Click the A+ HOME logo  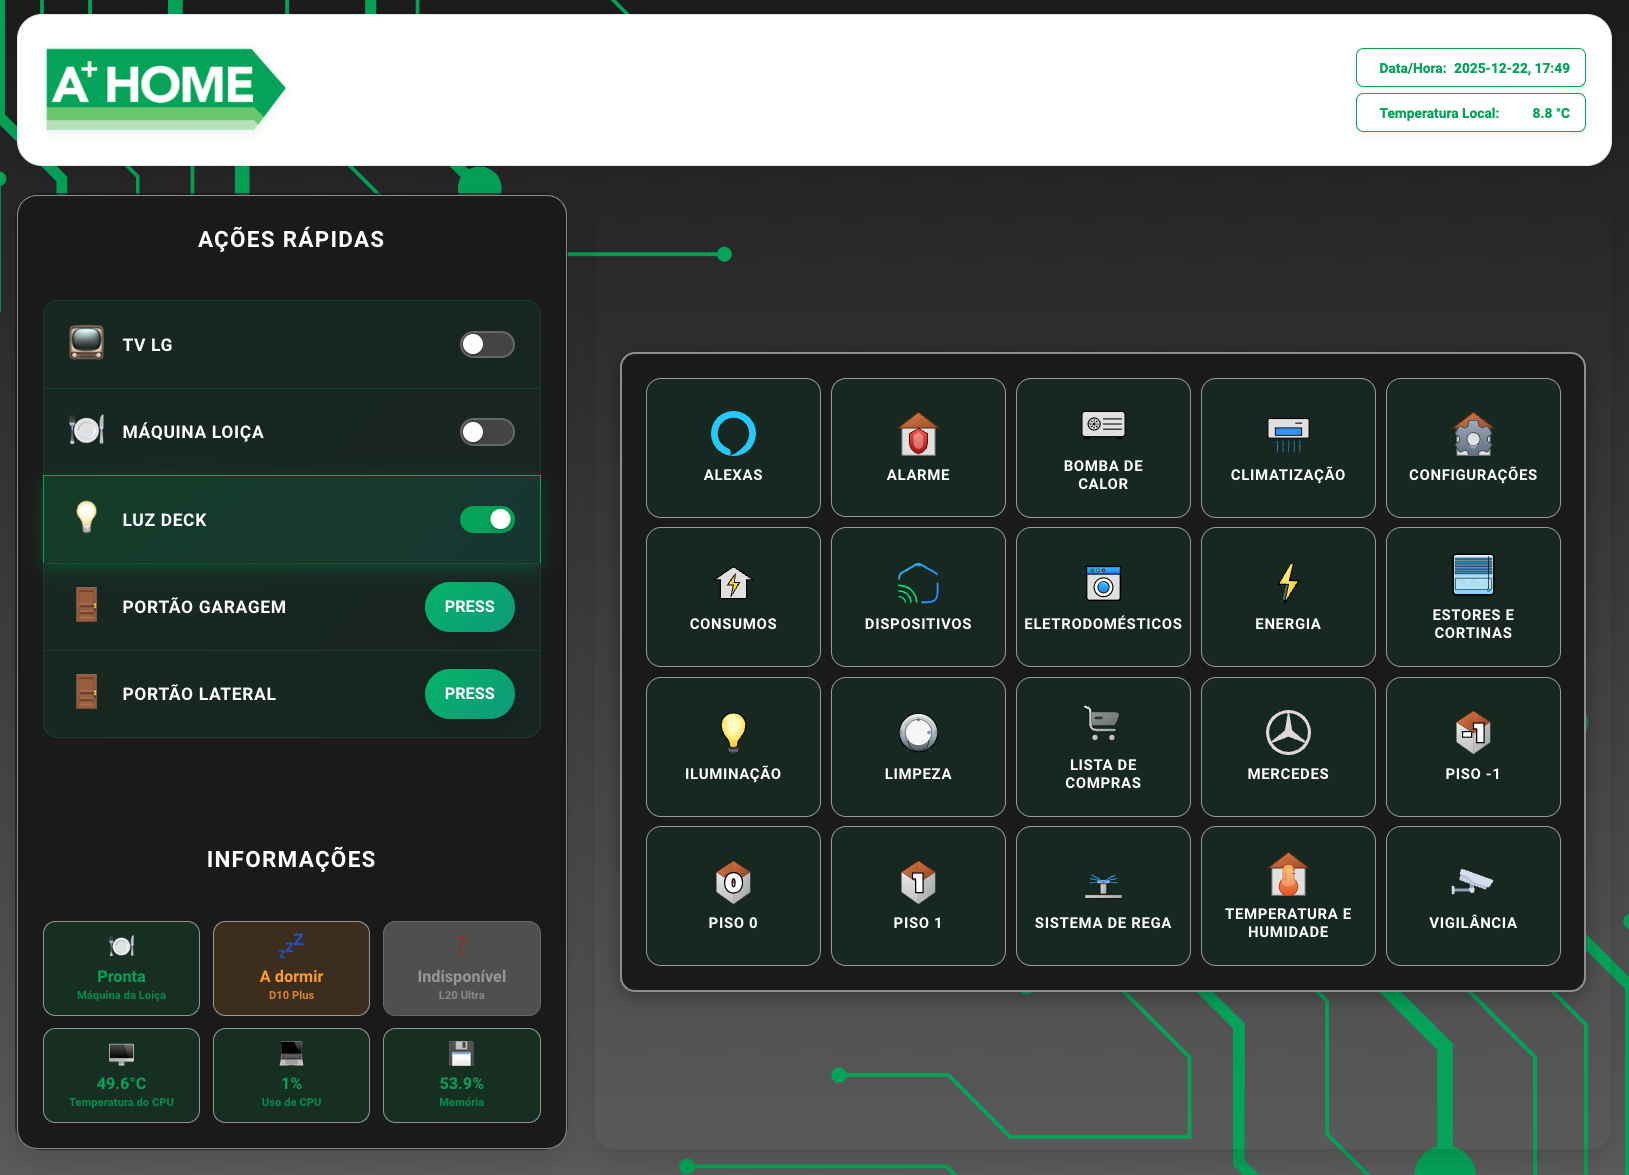pos(165,88)
